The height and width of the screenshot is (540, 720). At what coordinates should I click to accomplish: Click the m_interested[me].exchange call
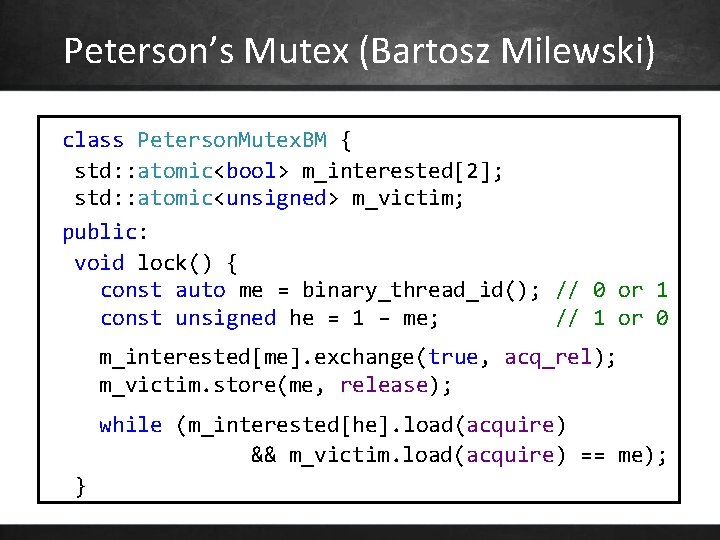click(x=357, y=357)
